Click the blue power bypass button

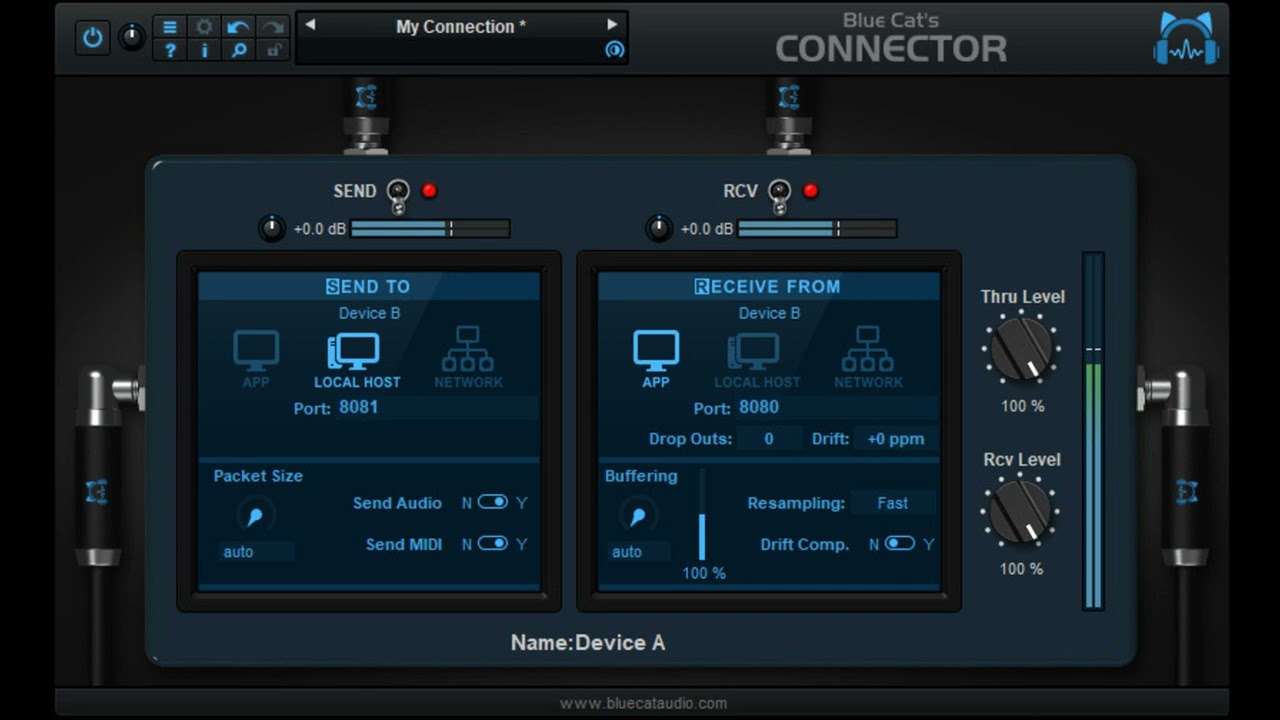[x=93, y=38]
